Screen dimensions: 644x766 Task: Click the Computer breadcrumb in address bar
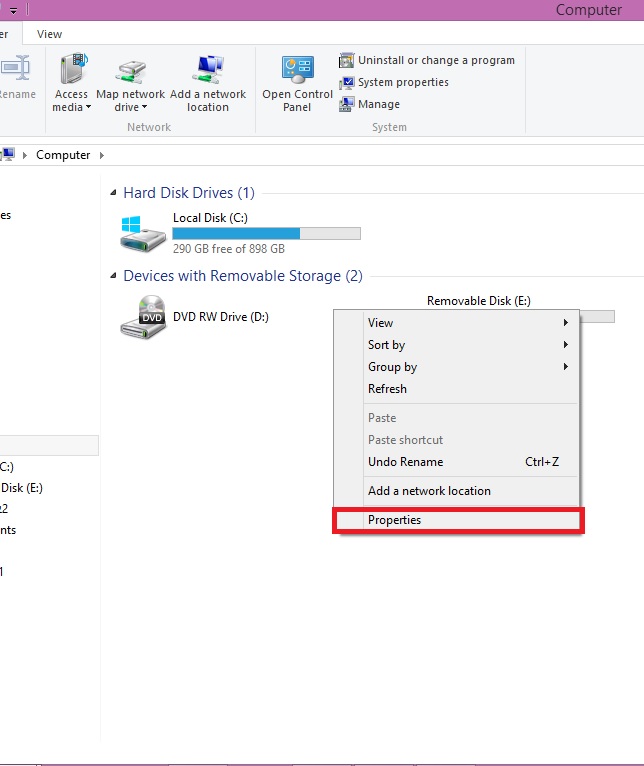click(63, 155)
